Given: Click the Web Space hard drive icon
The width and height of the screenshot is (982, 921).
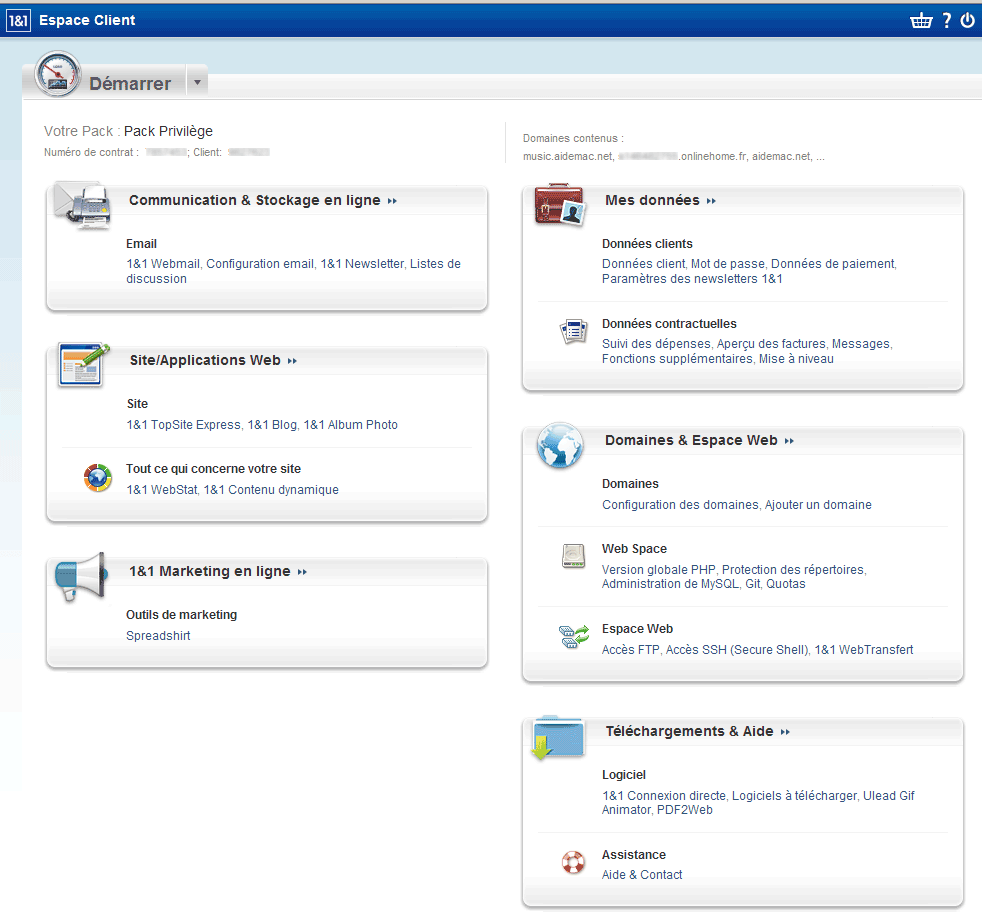Looking at the screenshot, I should [573, 556].
